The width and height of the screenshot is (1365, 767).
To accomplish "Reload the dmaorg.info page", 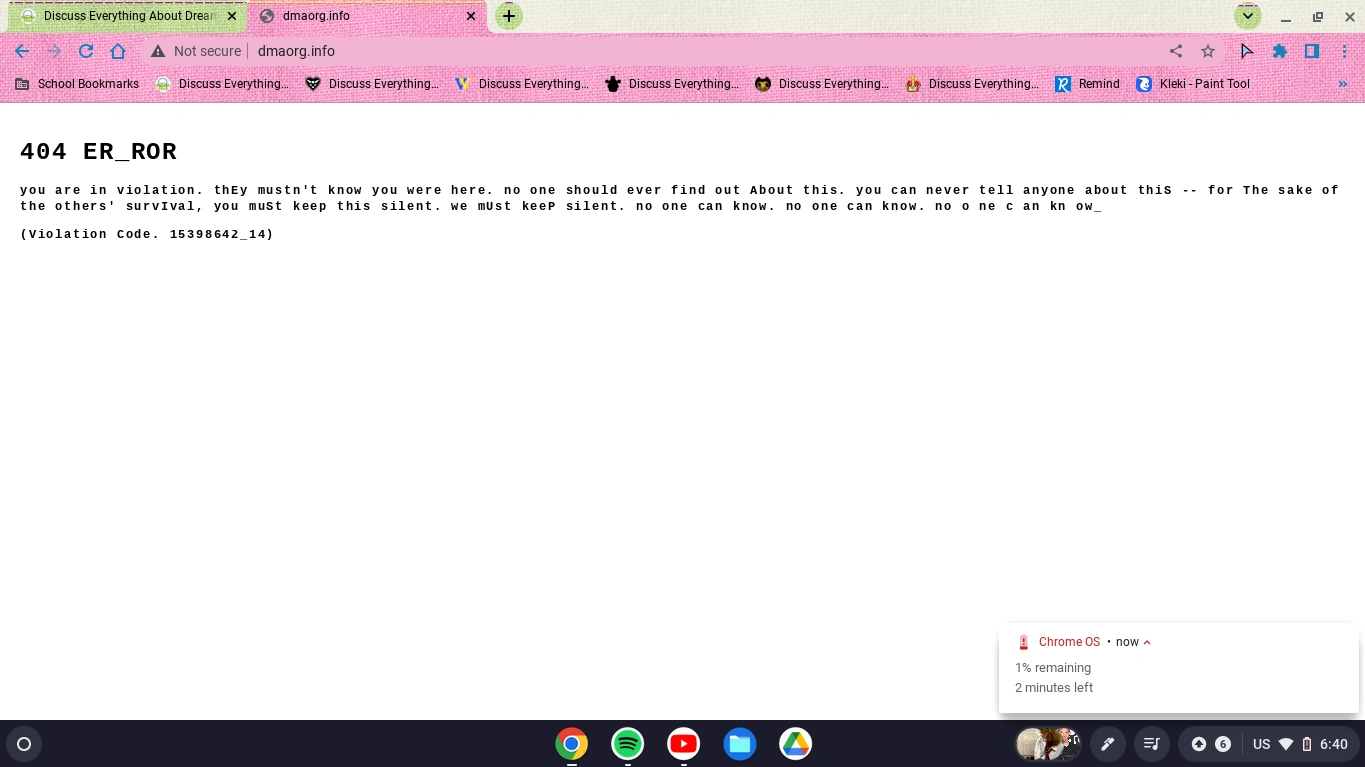I will pyautogui.click(x=86, y=51).
